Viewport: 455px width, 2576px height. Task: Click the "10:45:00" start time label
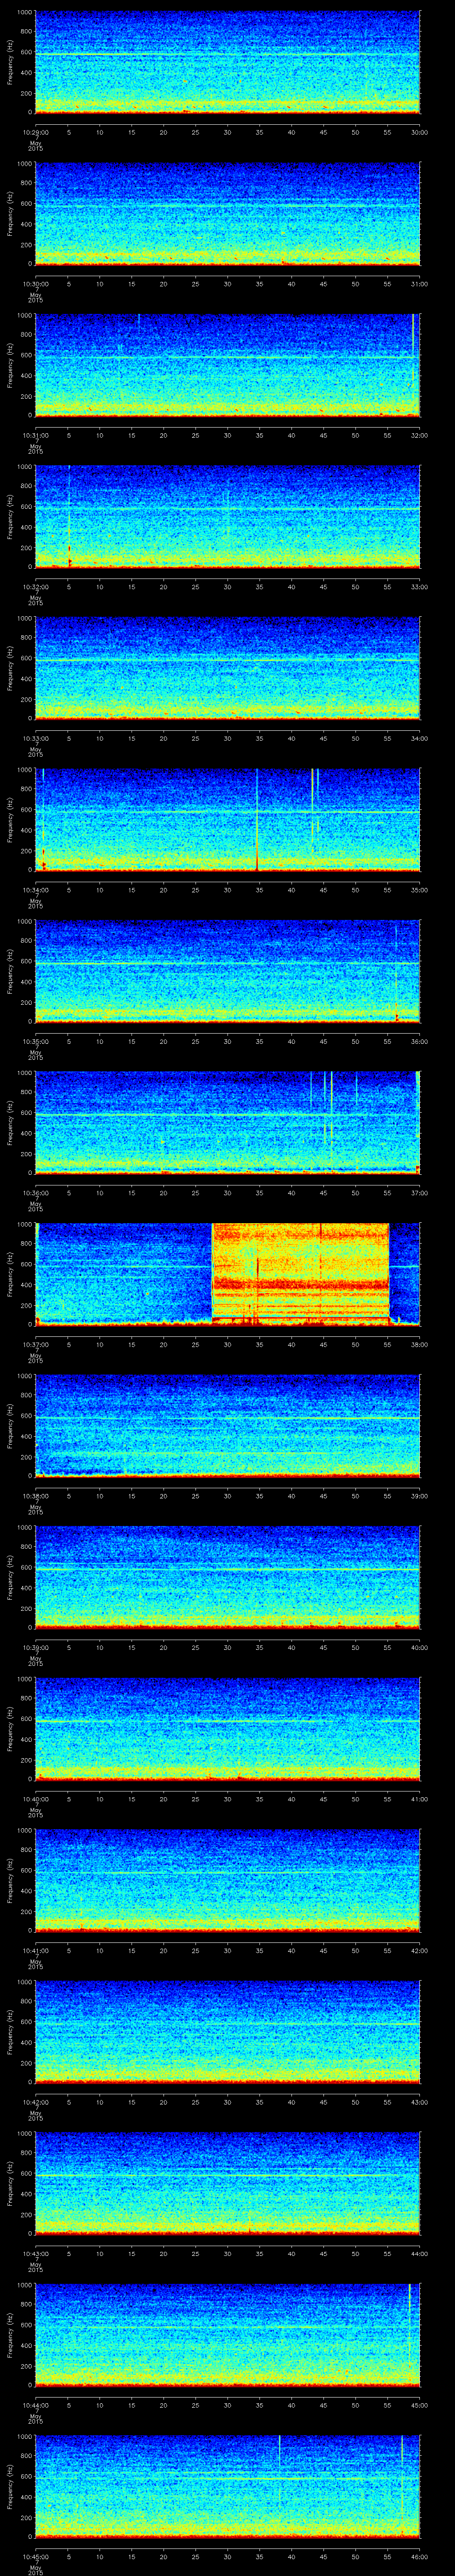tap(35, 2556)
